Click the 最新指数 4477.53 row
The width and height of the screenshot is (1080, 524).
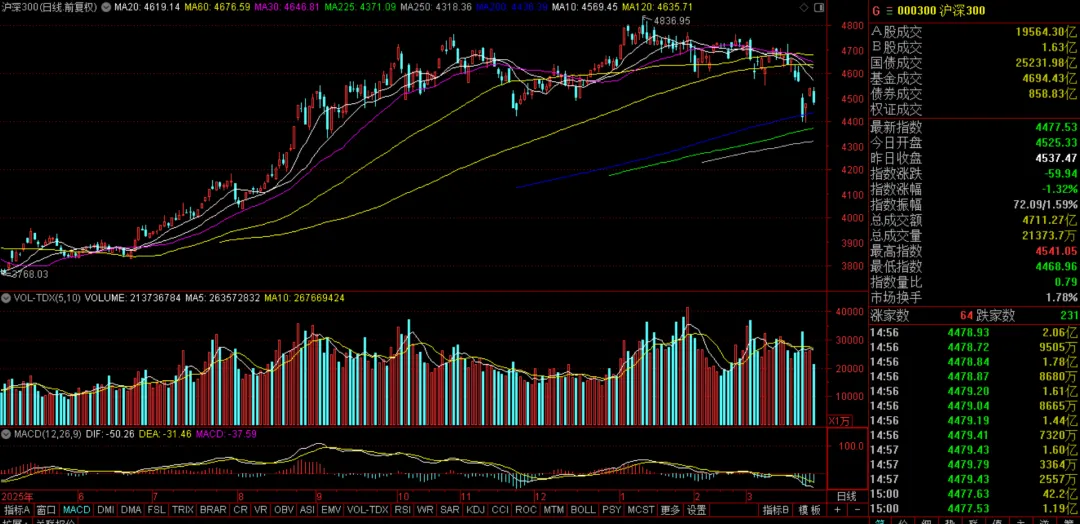(x=974, y=127)
